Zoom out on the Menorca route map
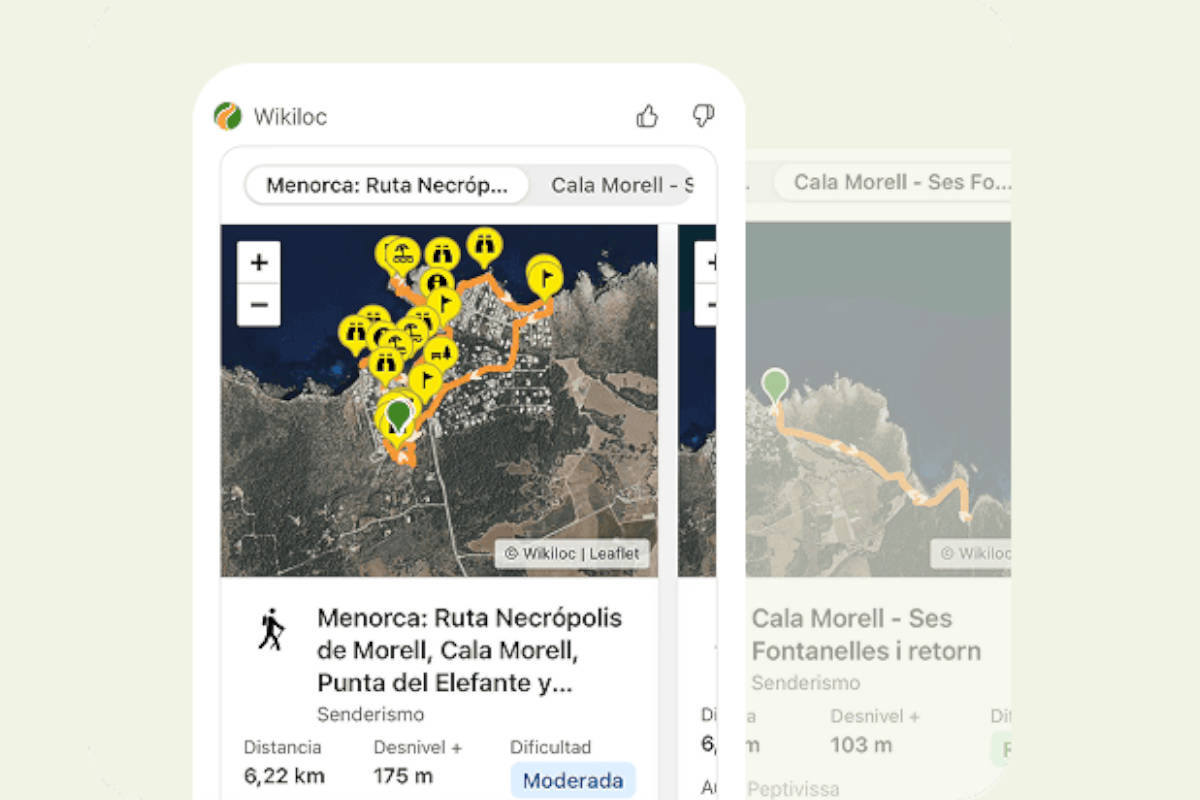The width and height of the screenshot is (1200, 800). coord(259,305)
